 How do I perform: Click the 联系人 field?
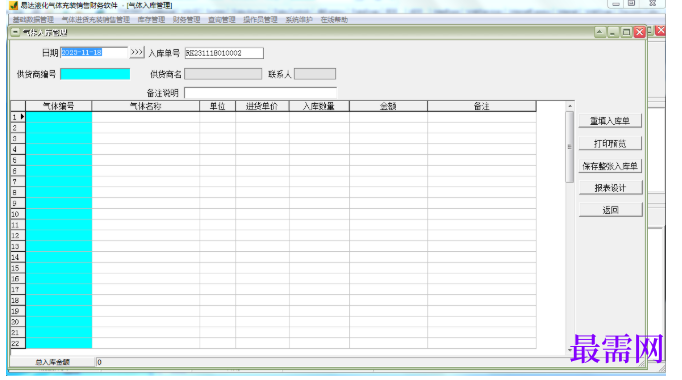pos(315,74)
